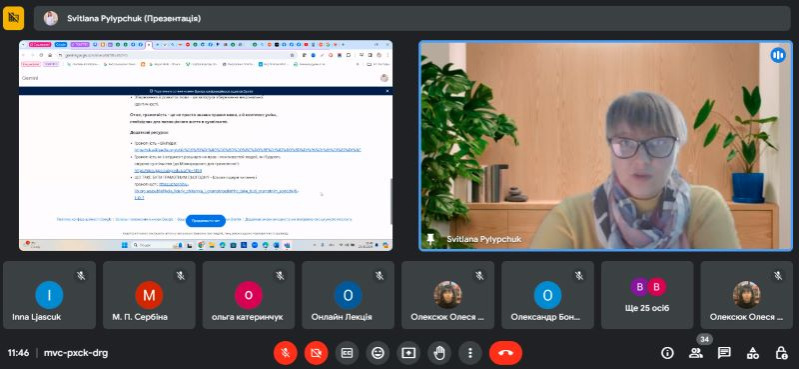The height and width of the screenshot is (369, 799).
Task: Raise your hand
Action: (439, 353)
